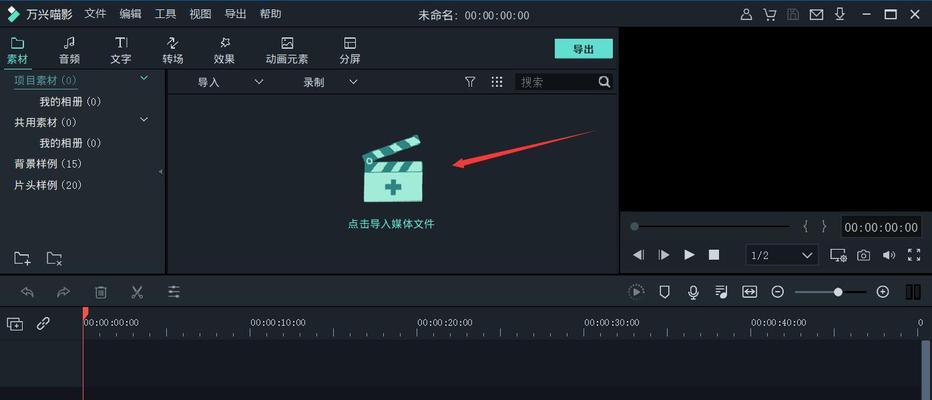This screenshot has width=932, height=400.
Task: Open the 1/2 preview quality dropdown
Action: pos(782,256)
